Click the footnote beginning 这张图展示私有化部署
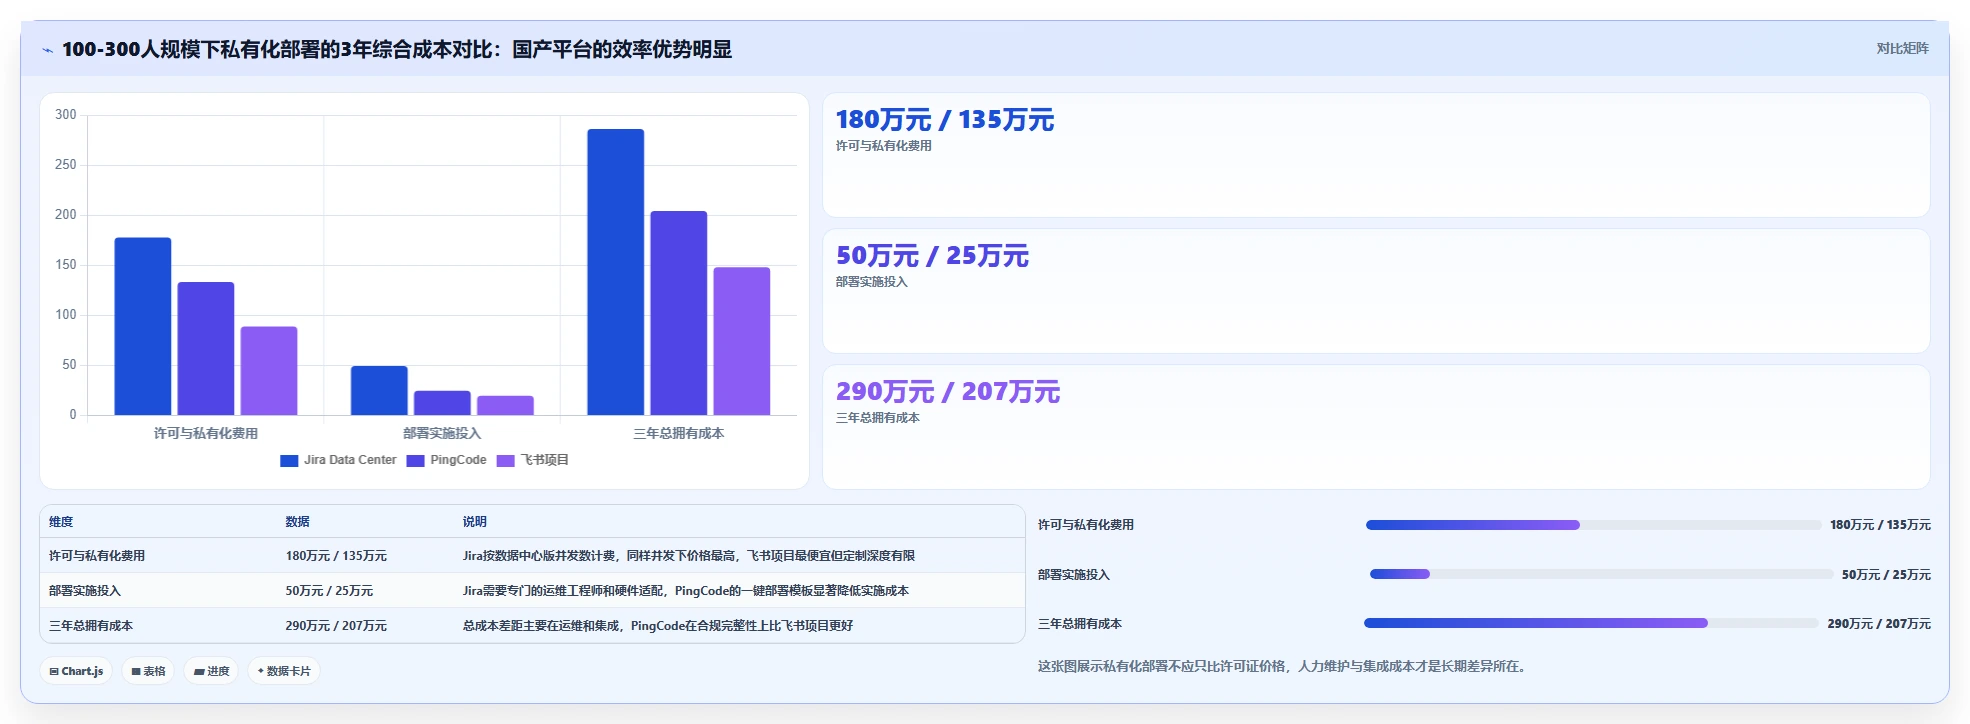The height and width of the screenshot is (724, 1970). tap(1283, 666)
